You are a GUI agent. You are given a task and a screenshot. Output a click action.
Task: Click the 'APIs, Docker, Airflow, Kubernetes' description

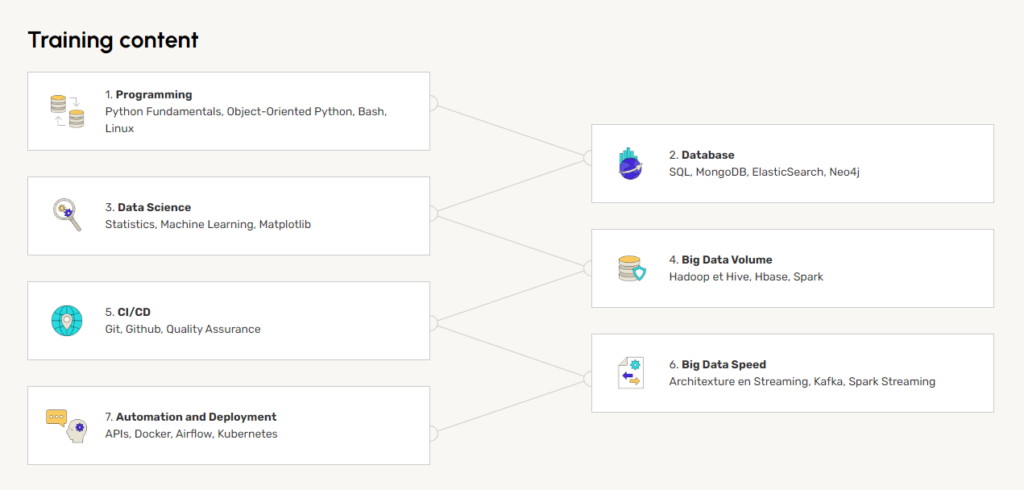coord(191,434)
